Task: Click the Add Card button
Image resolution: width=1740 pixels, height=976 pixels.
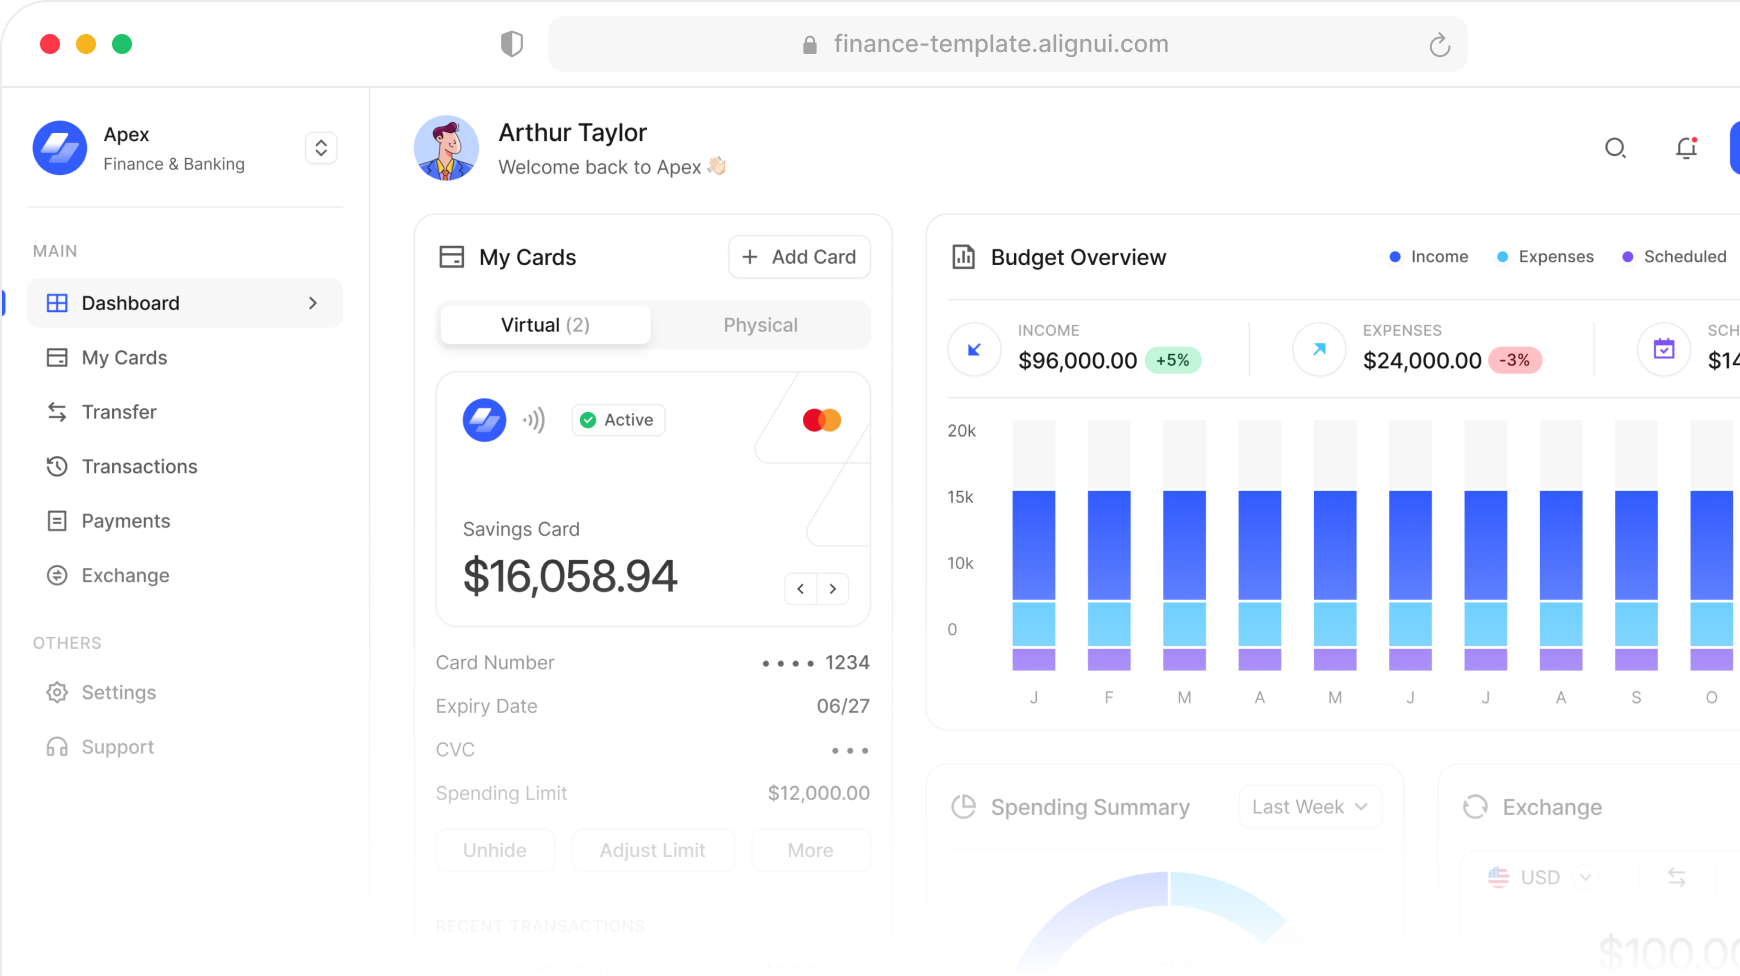Action: click(799, 257)
